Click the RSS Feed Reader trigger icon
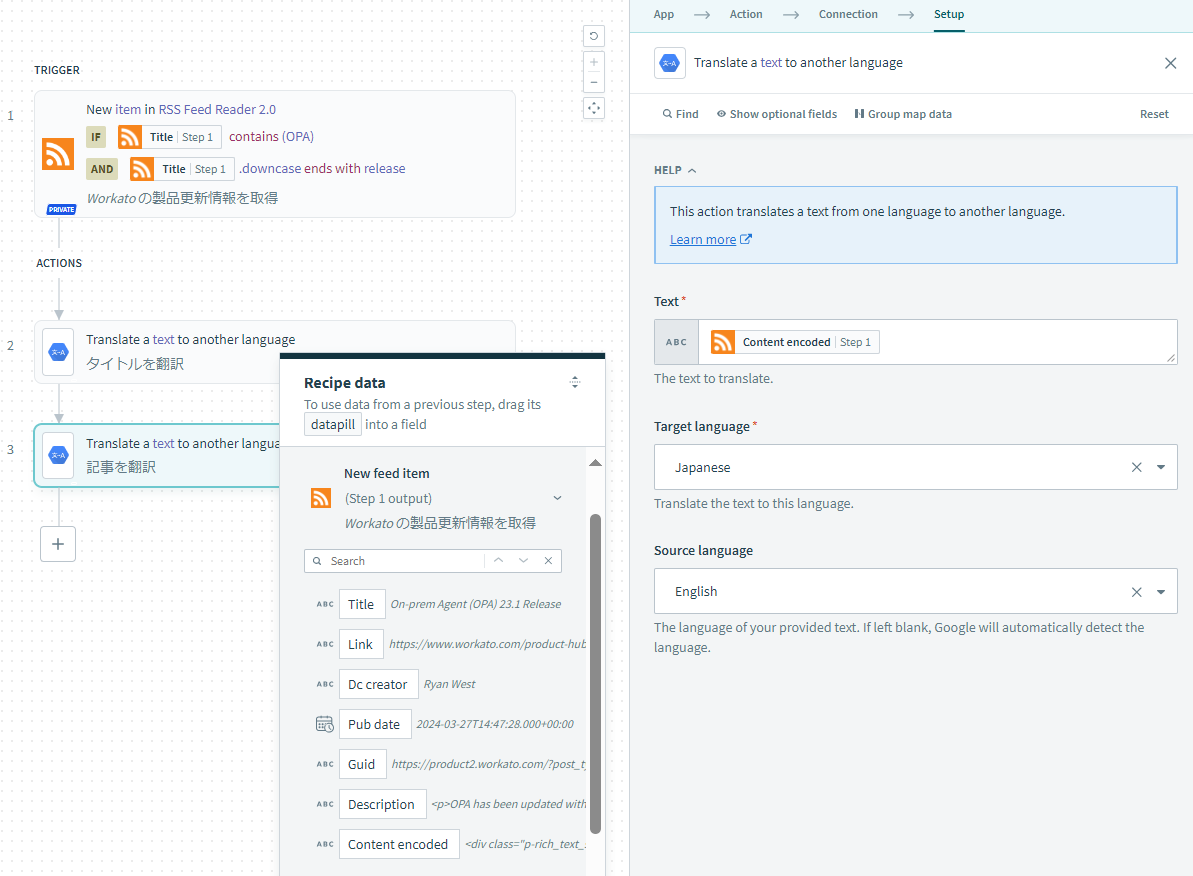Viewport: 1193px width, 876px height. (x=58, y=154)
